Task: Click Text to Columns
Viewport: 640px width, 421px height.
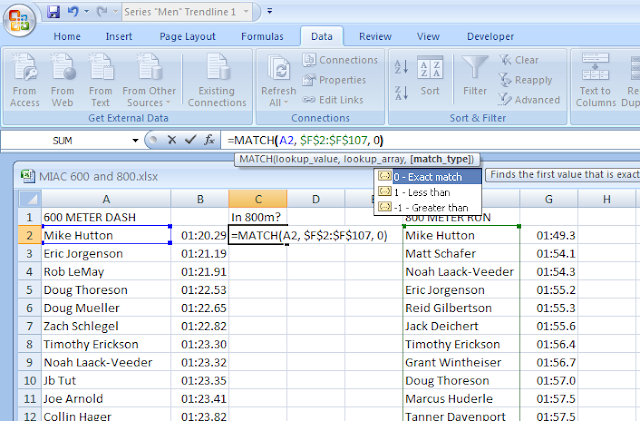Action: pyautogui.click(x=596, y=80)
